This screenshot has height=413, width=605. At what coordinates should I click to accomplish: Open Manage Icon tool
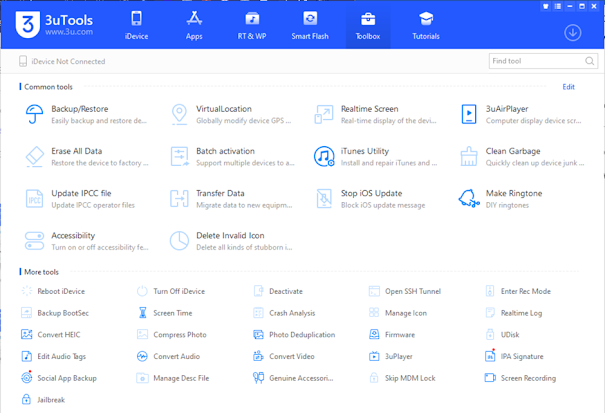(x=398, y=313)
